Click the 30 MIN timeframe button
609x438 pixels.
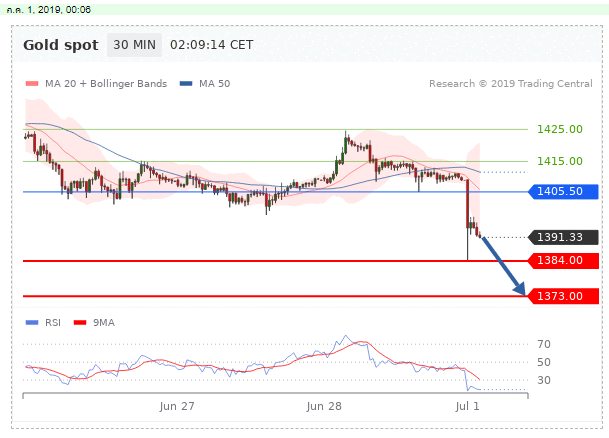(134, 45)
